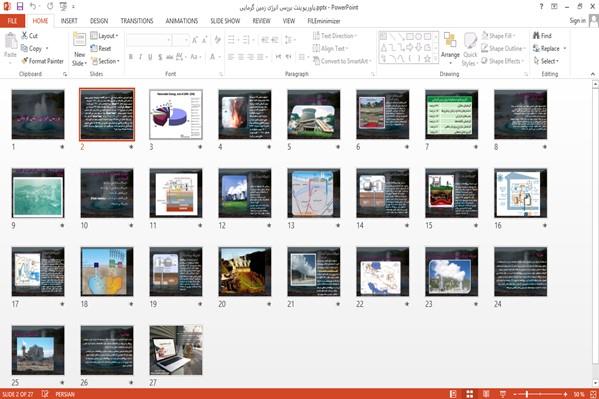Fit slide to current window icon
This screenshot has height=399, width=599.
593,394
